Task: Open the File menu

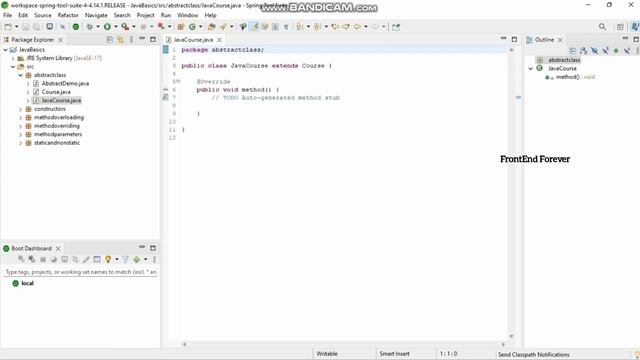Action: click(7, 15)
